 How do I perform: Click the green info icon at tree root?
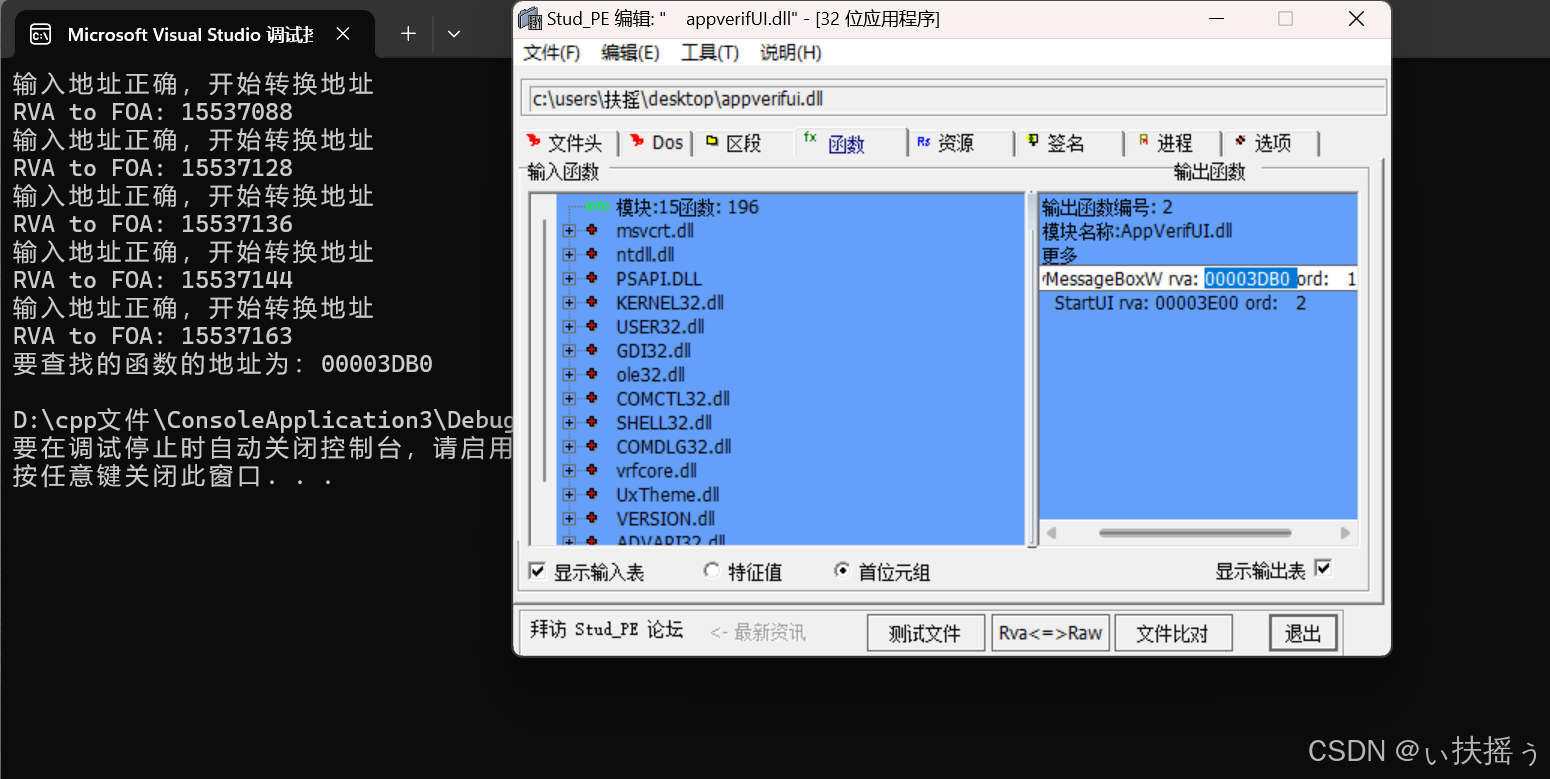[x=597, y=206]
